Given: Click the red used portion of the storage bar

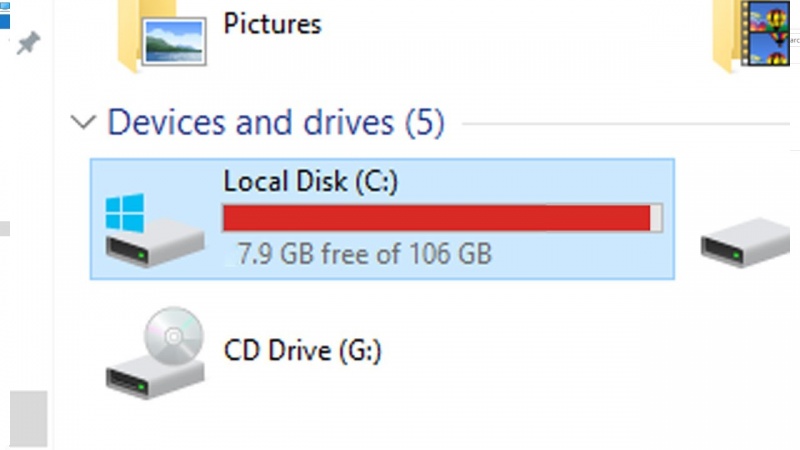Looking at the screenshot, I should 435,218.
